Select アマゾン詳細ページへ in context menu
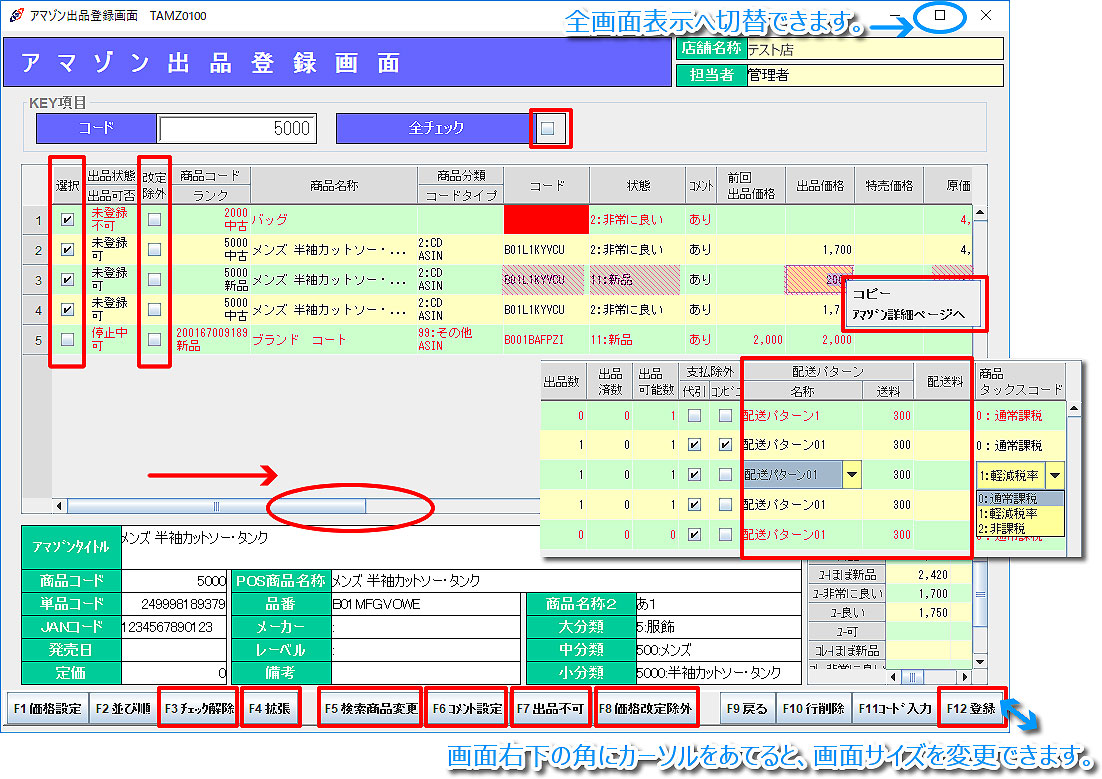1102x779 pixels. pos(908,315)
